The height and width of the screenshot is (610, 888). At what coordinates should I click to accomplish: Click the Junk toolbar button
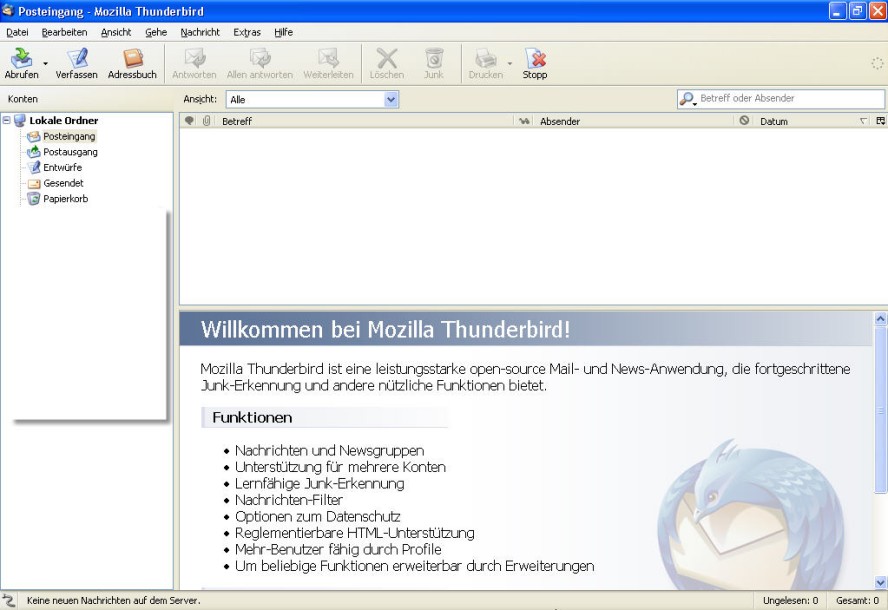tap(434, 63)
